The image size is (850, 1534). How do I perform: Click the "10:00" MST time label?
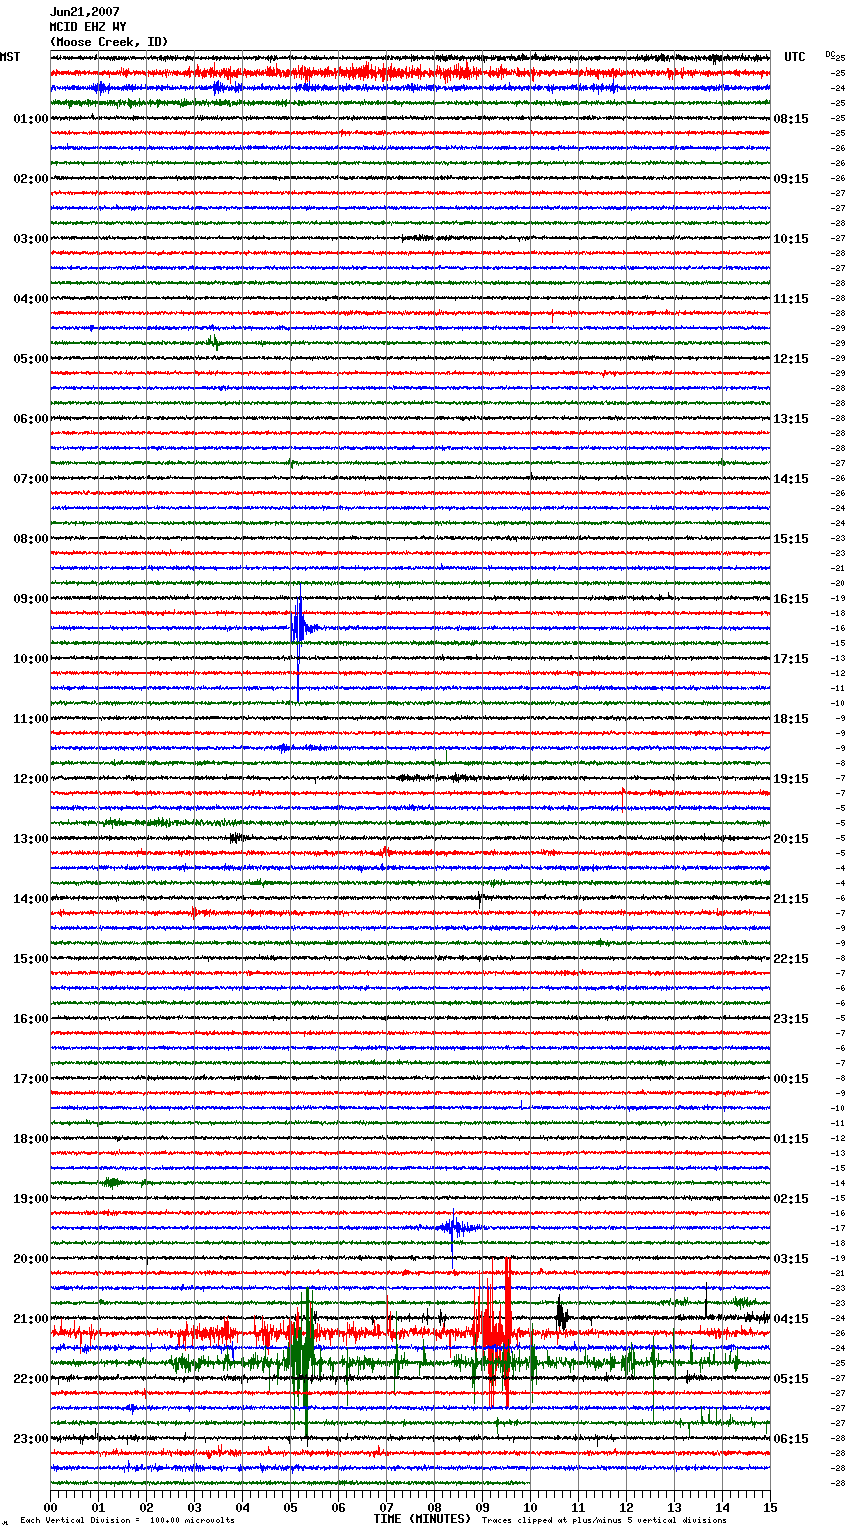31,659
